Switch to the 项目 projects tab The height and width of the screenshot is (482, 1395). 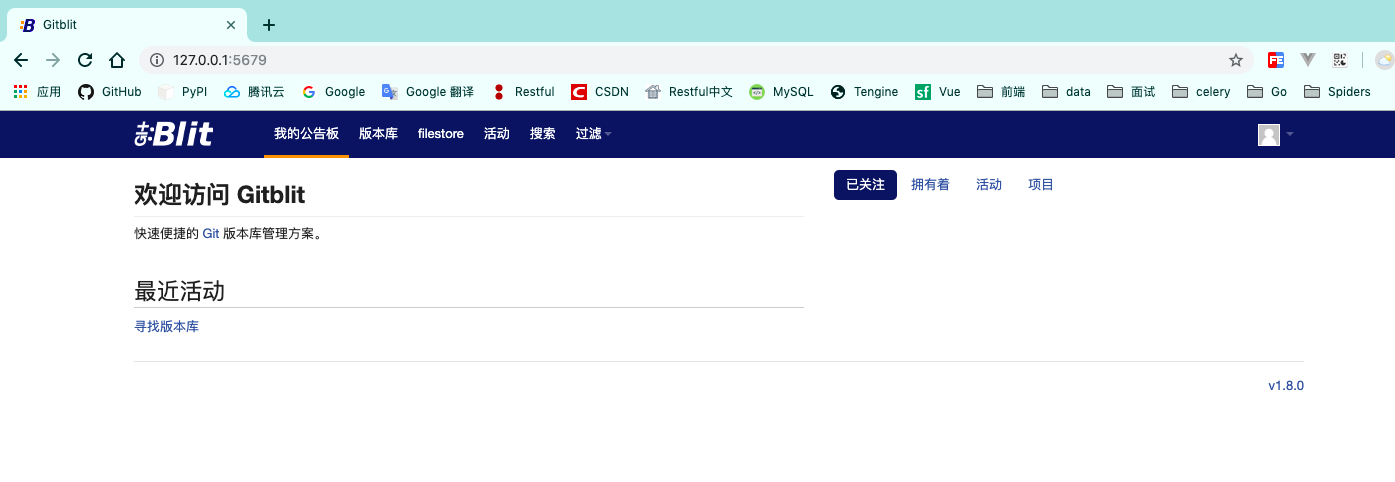(x=1041, y=185)
